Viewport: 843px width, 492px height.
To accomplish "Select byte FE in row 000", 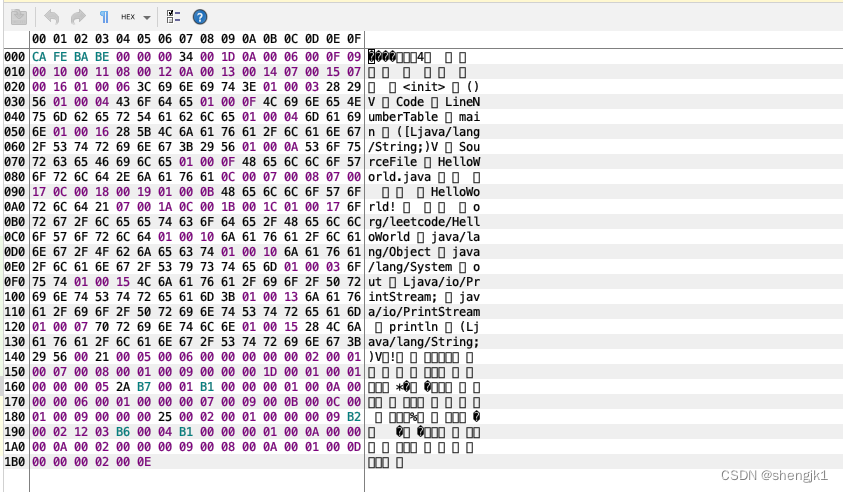I will click(60, 57).
